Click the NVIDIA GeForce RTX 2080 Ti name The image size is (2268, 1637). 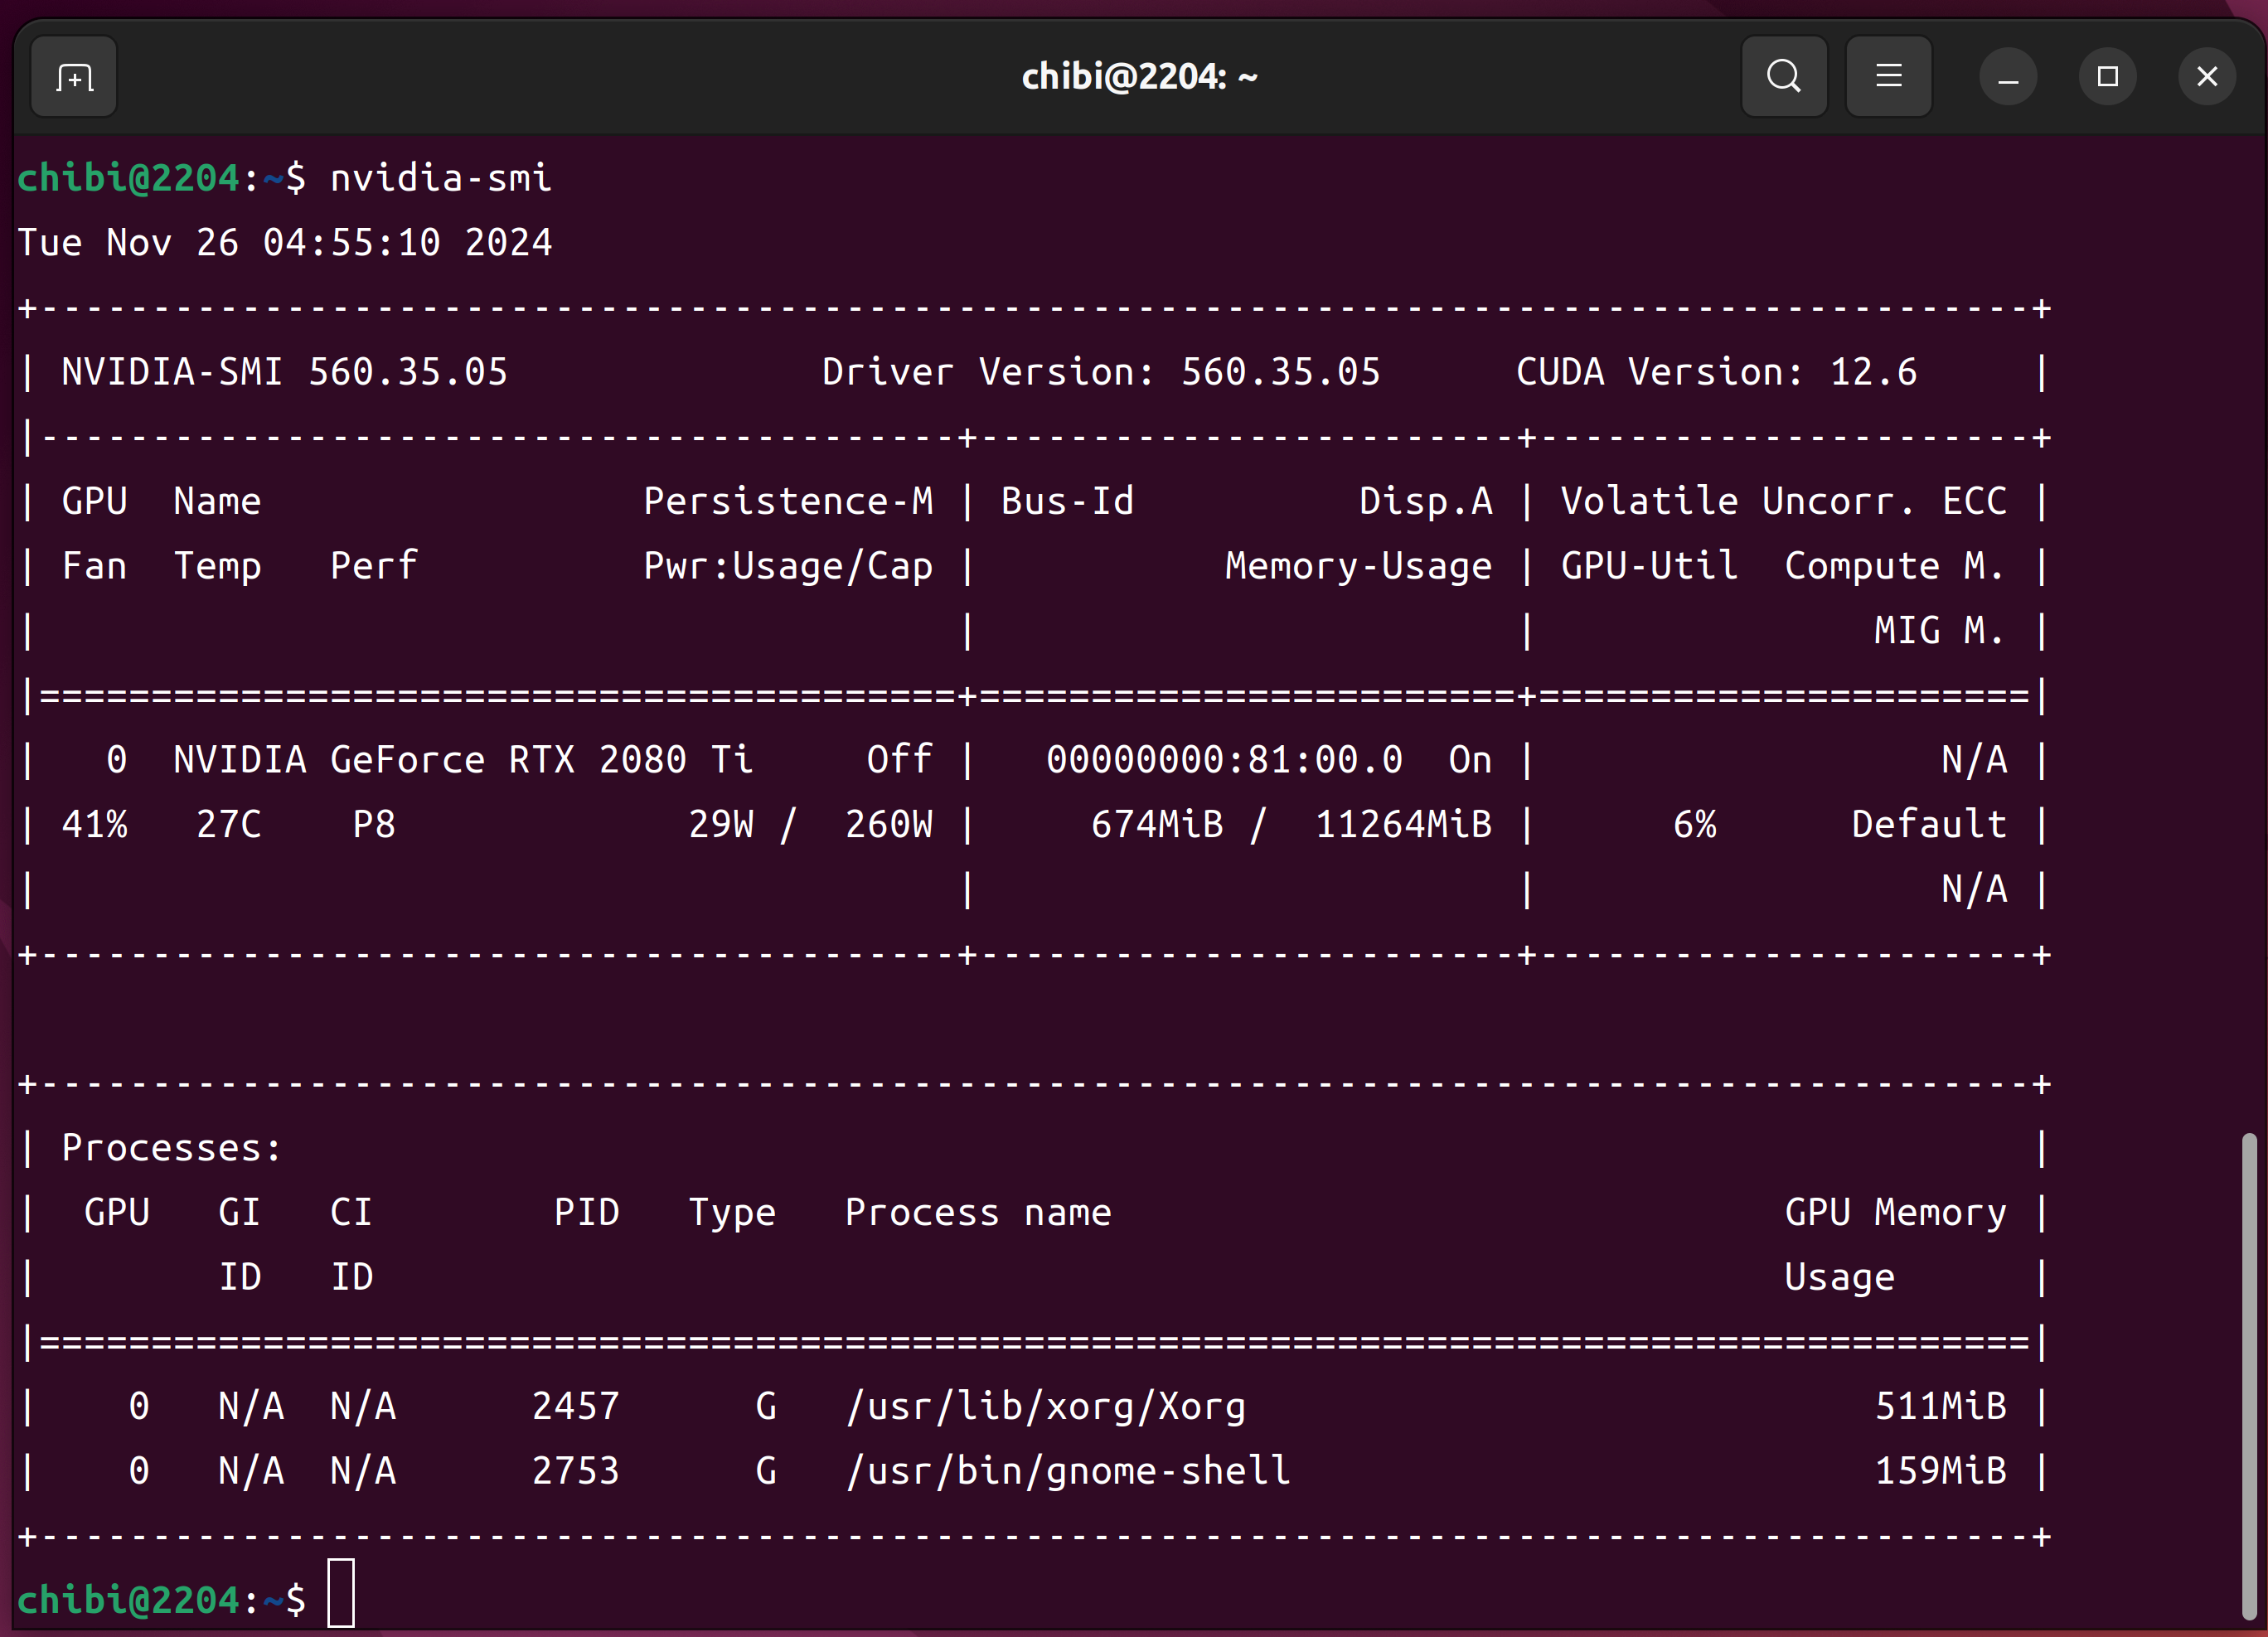(462, 760)
